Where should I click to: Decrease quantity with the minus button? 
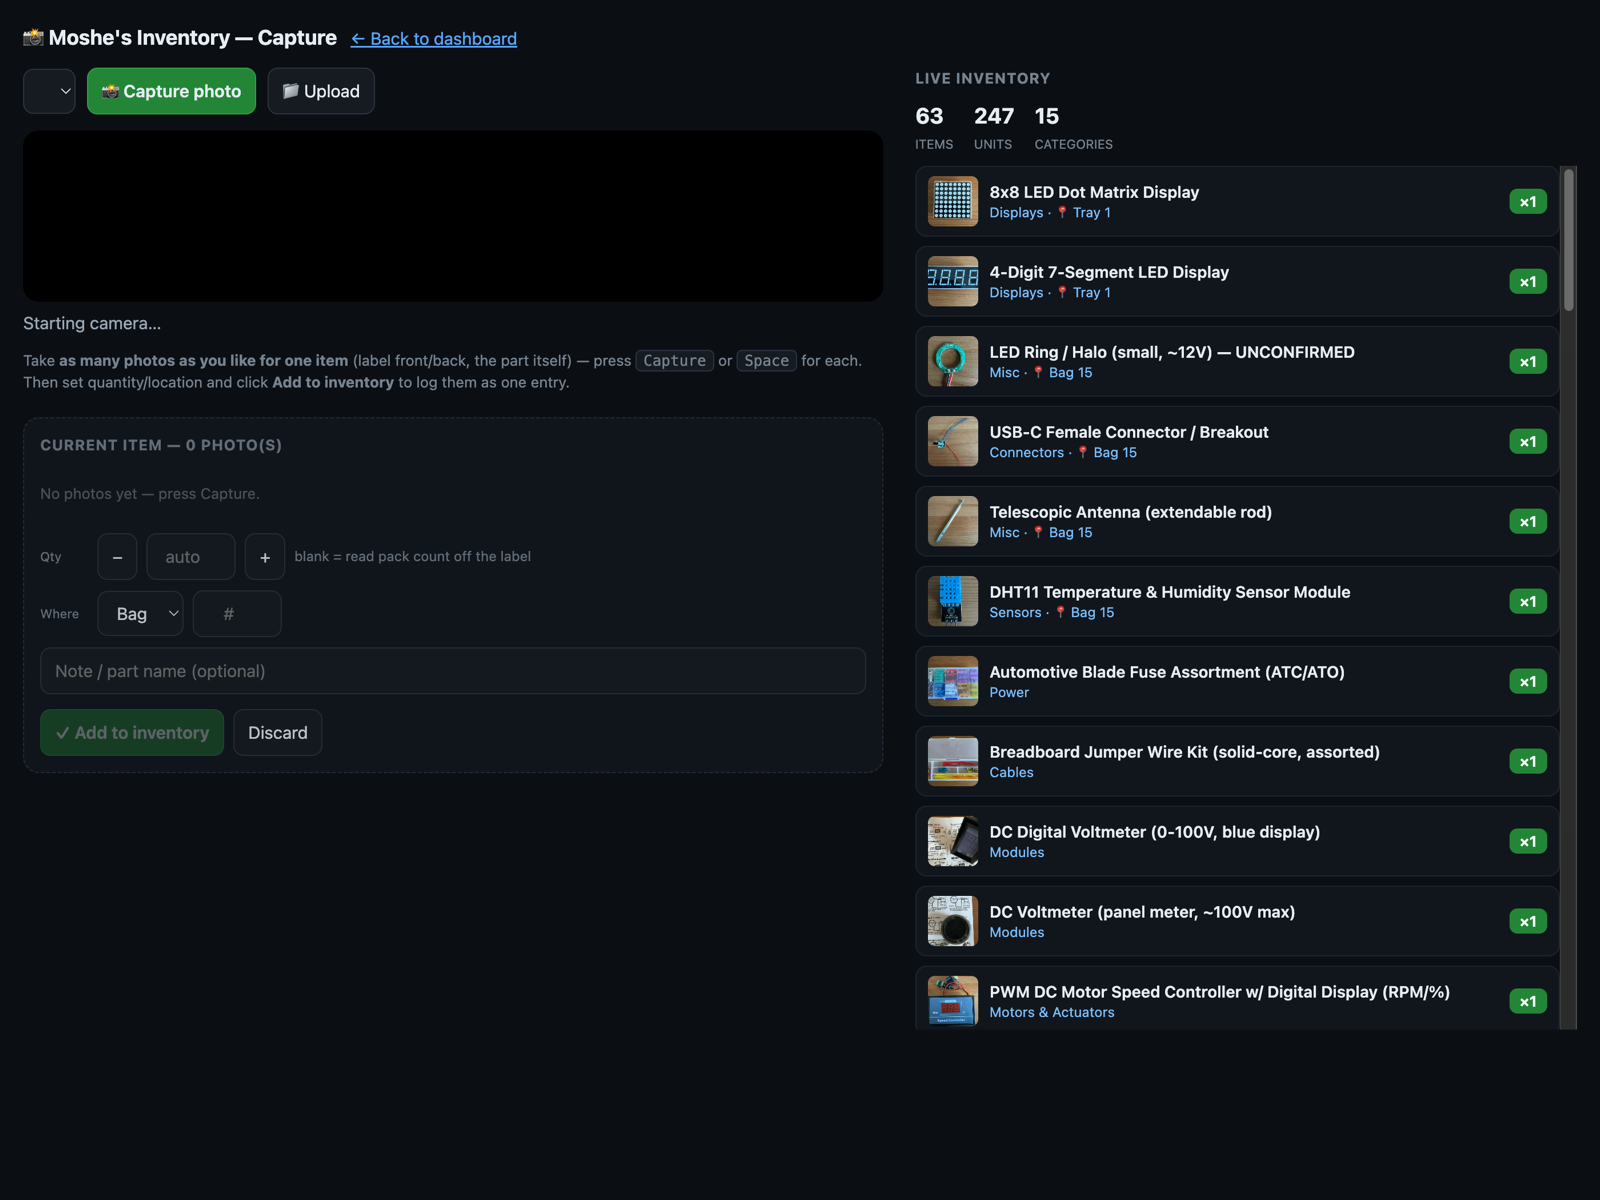tap(117, 557)
